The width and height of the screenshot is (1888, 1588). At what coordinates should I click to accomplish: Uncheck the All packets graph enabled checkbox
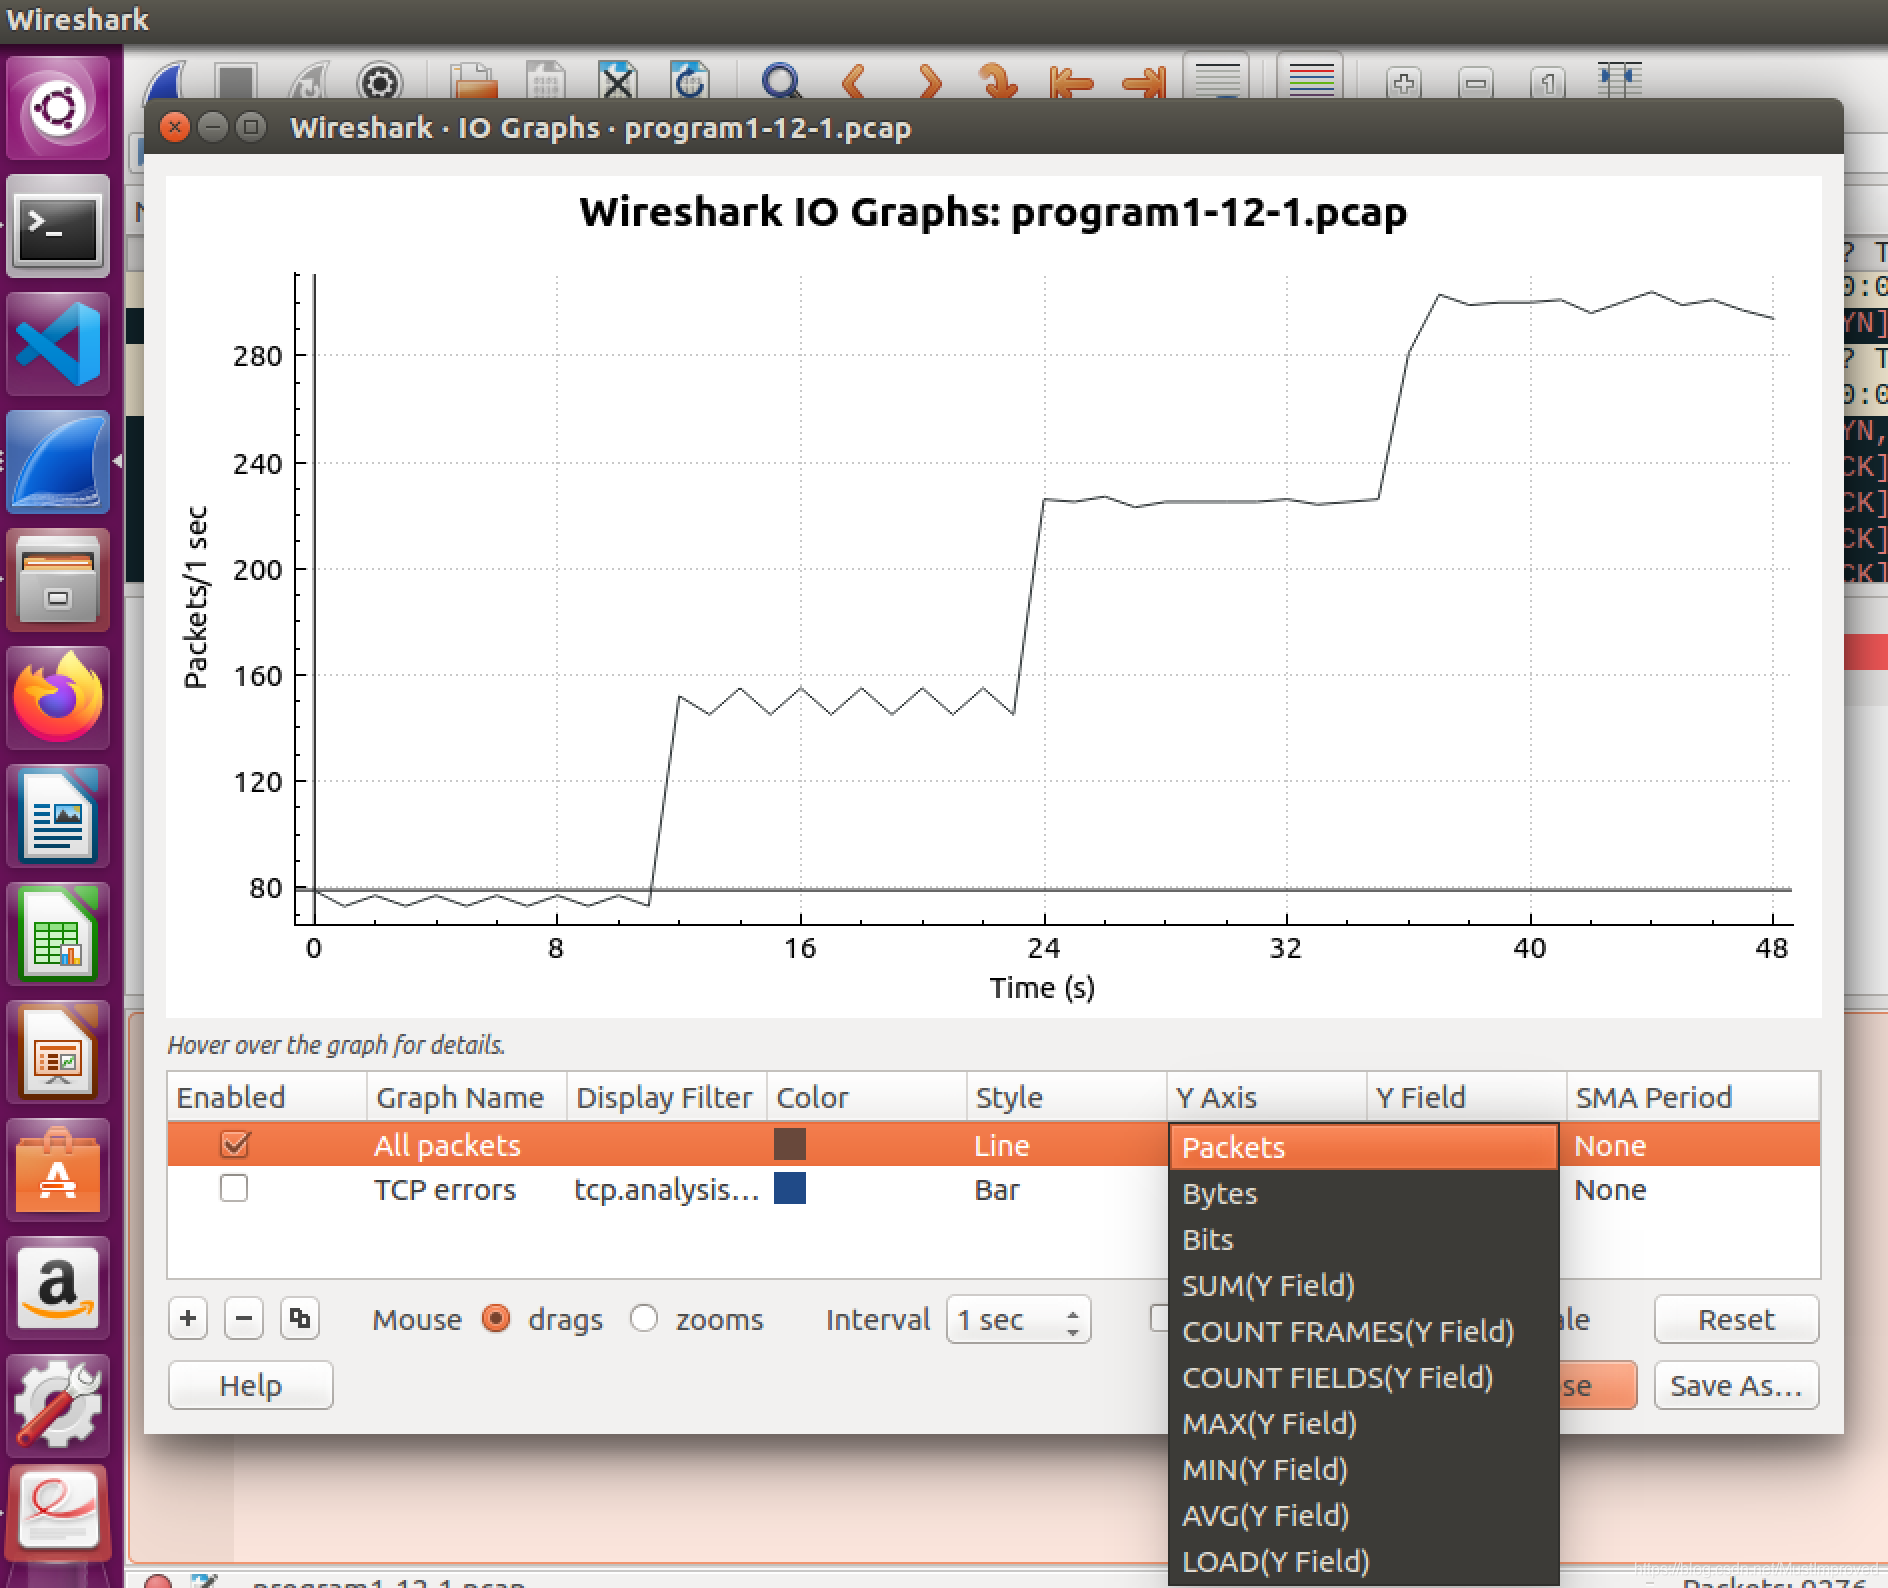click(234, 1144)
